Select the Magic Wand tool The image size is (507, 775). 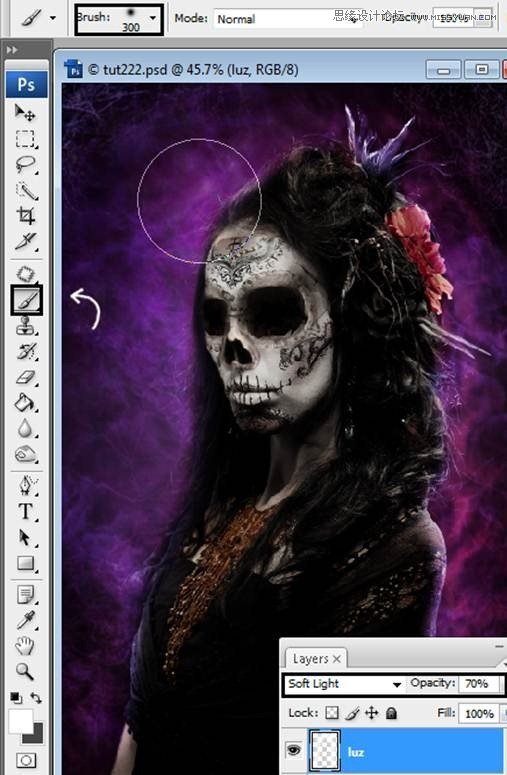[25, 190]
